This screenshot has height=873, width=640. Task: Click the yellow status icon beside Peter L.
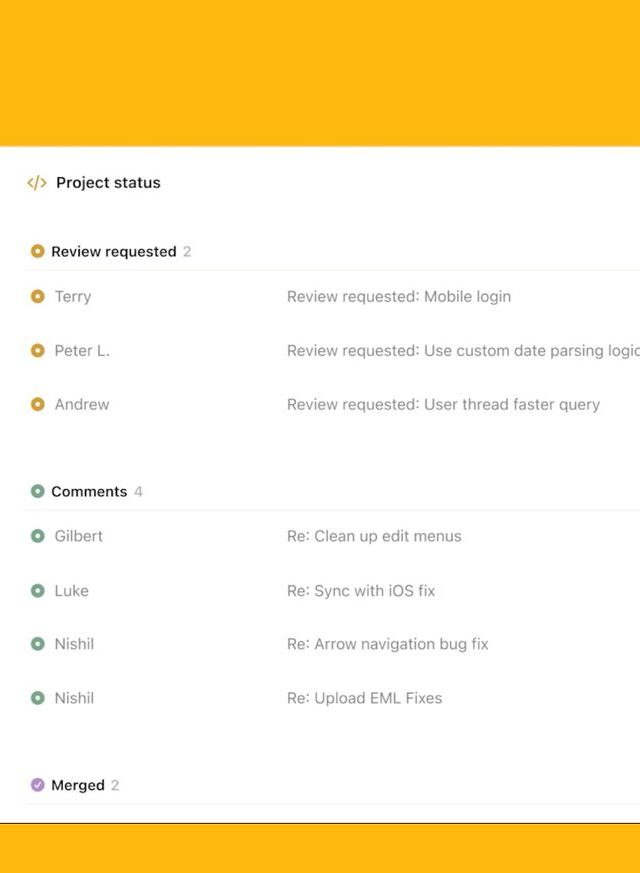38,351
